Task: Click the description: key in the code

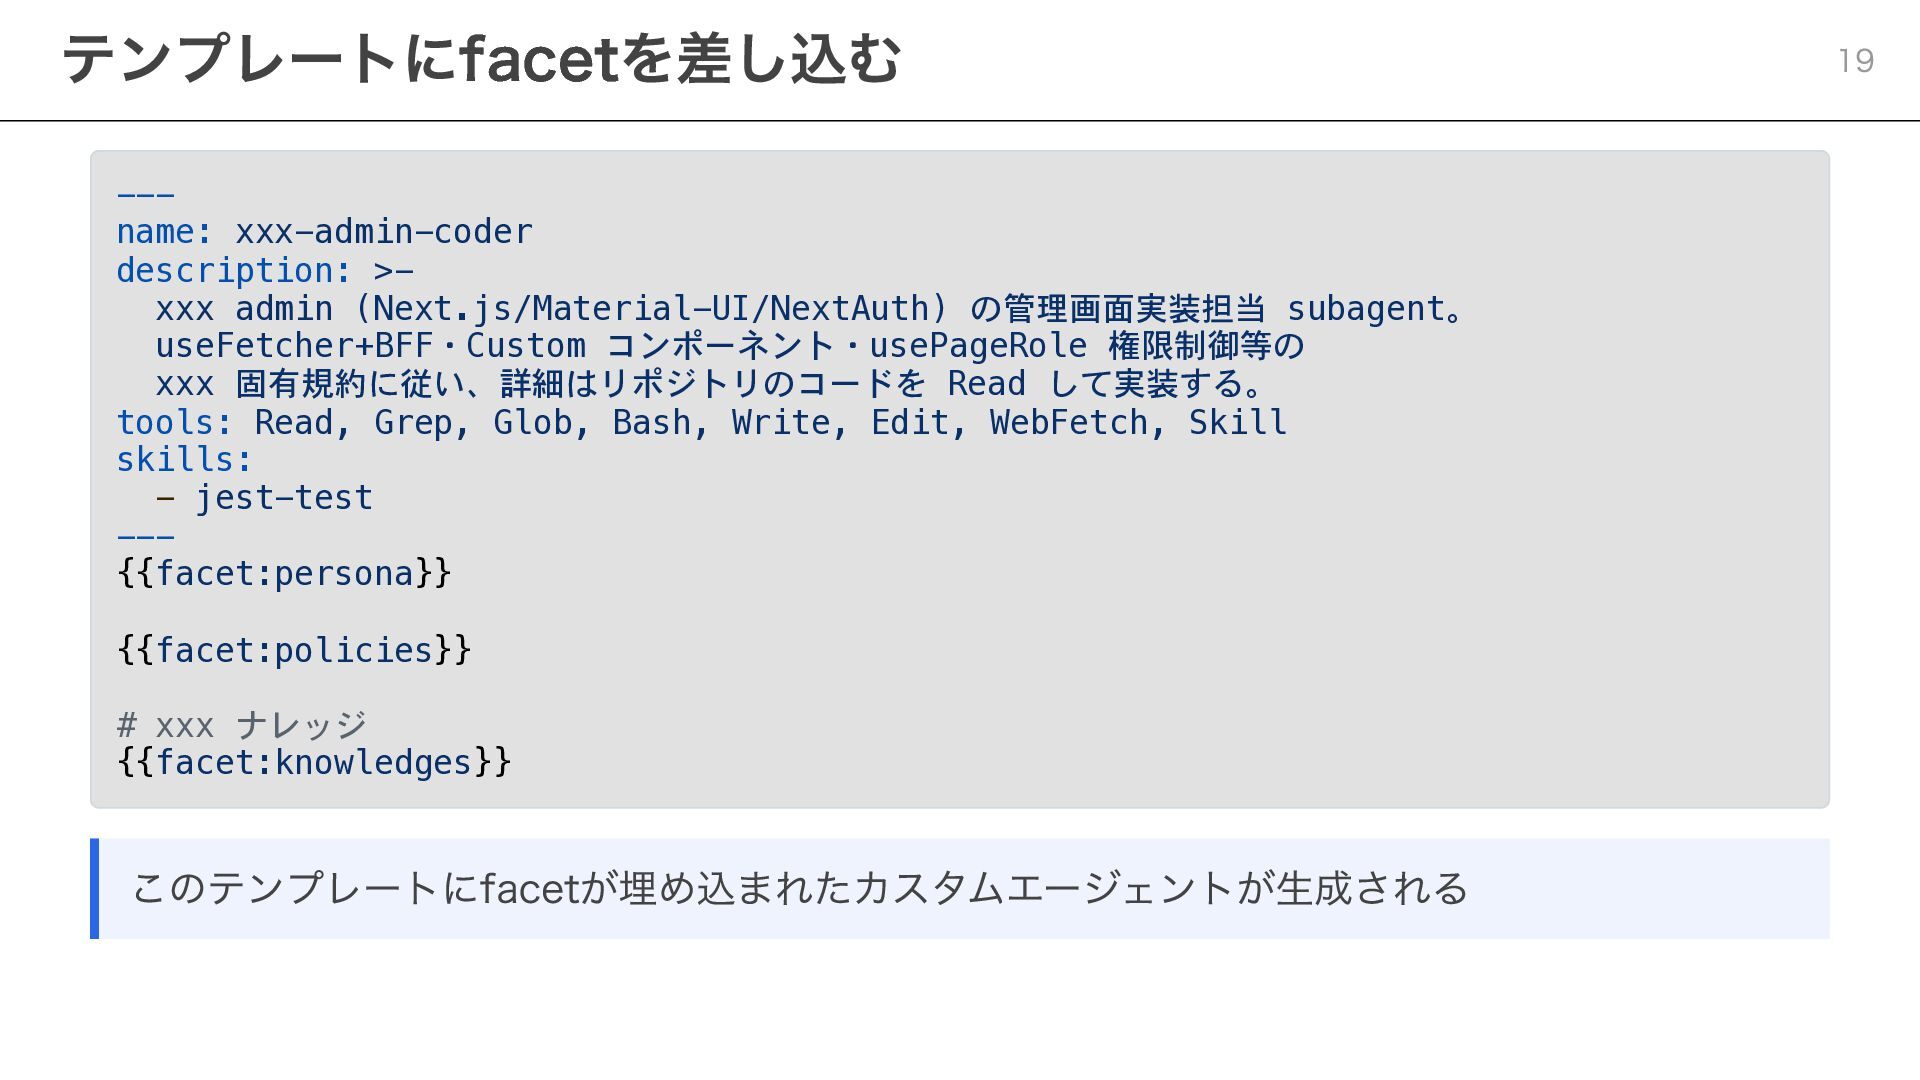Action: click(x=234, y=271)
